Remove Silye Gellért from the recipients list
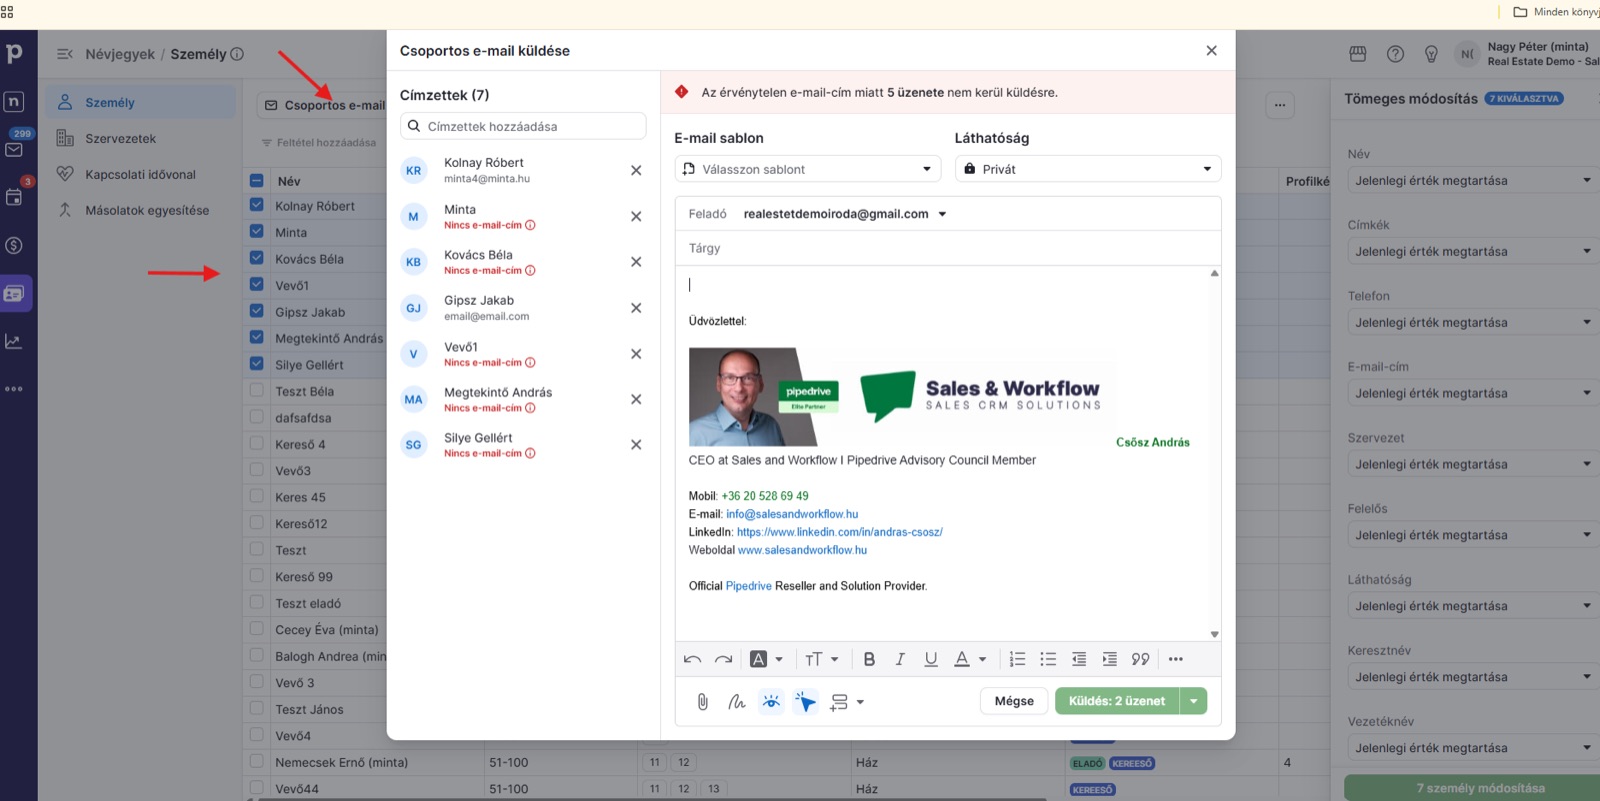Viewport: 1600px width, 801px height. click(636, 445)
